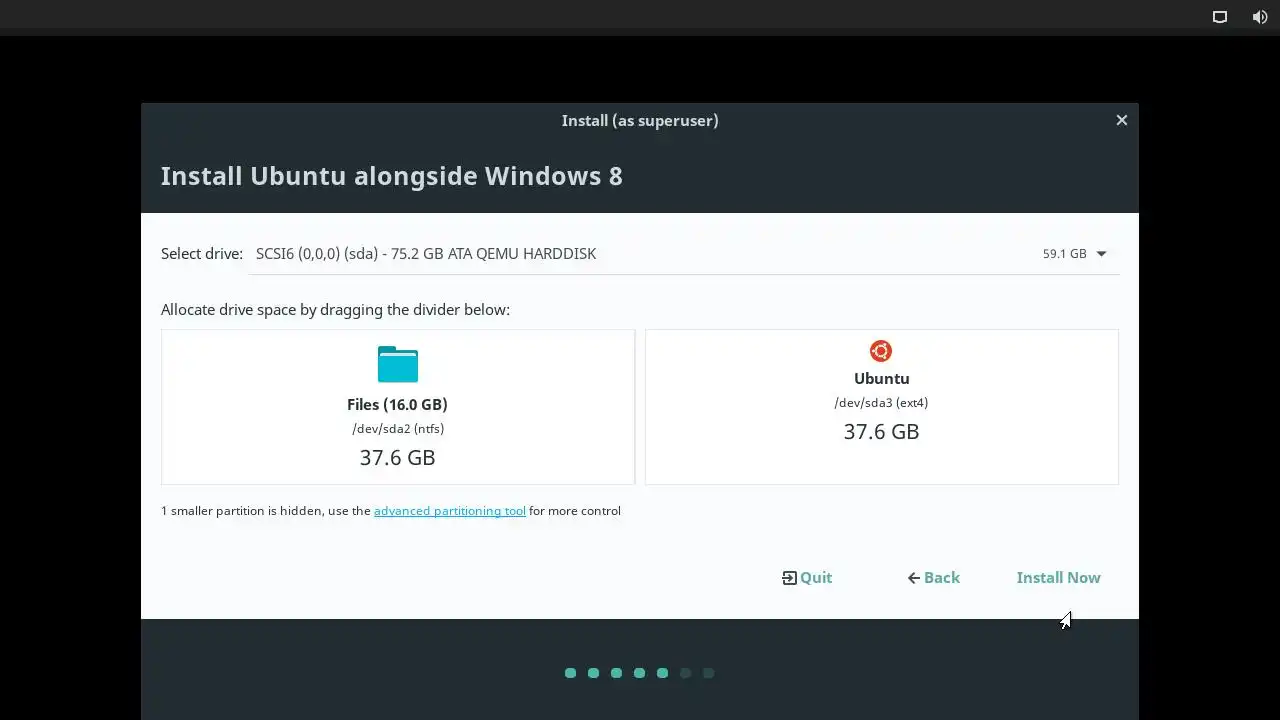Image resolution: width=1280 pixels, height=720 pixels.
Task: Select the Files /dev/sda2 partition panel
Action: click(398, 407)
